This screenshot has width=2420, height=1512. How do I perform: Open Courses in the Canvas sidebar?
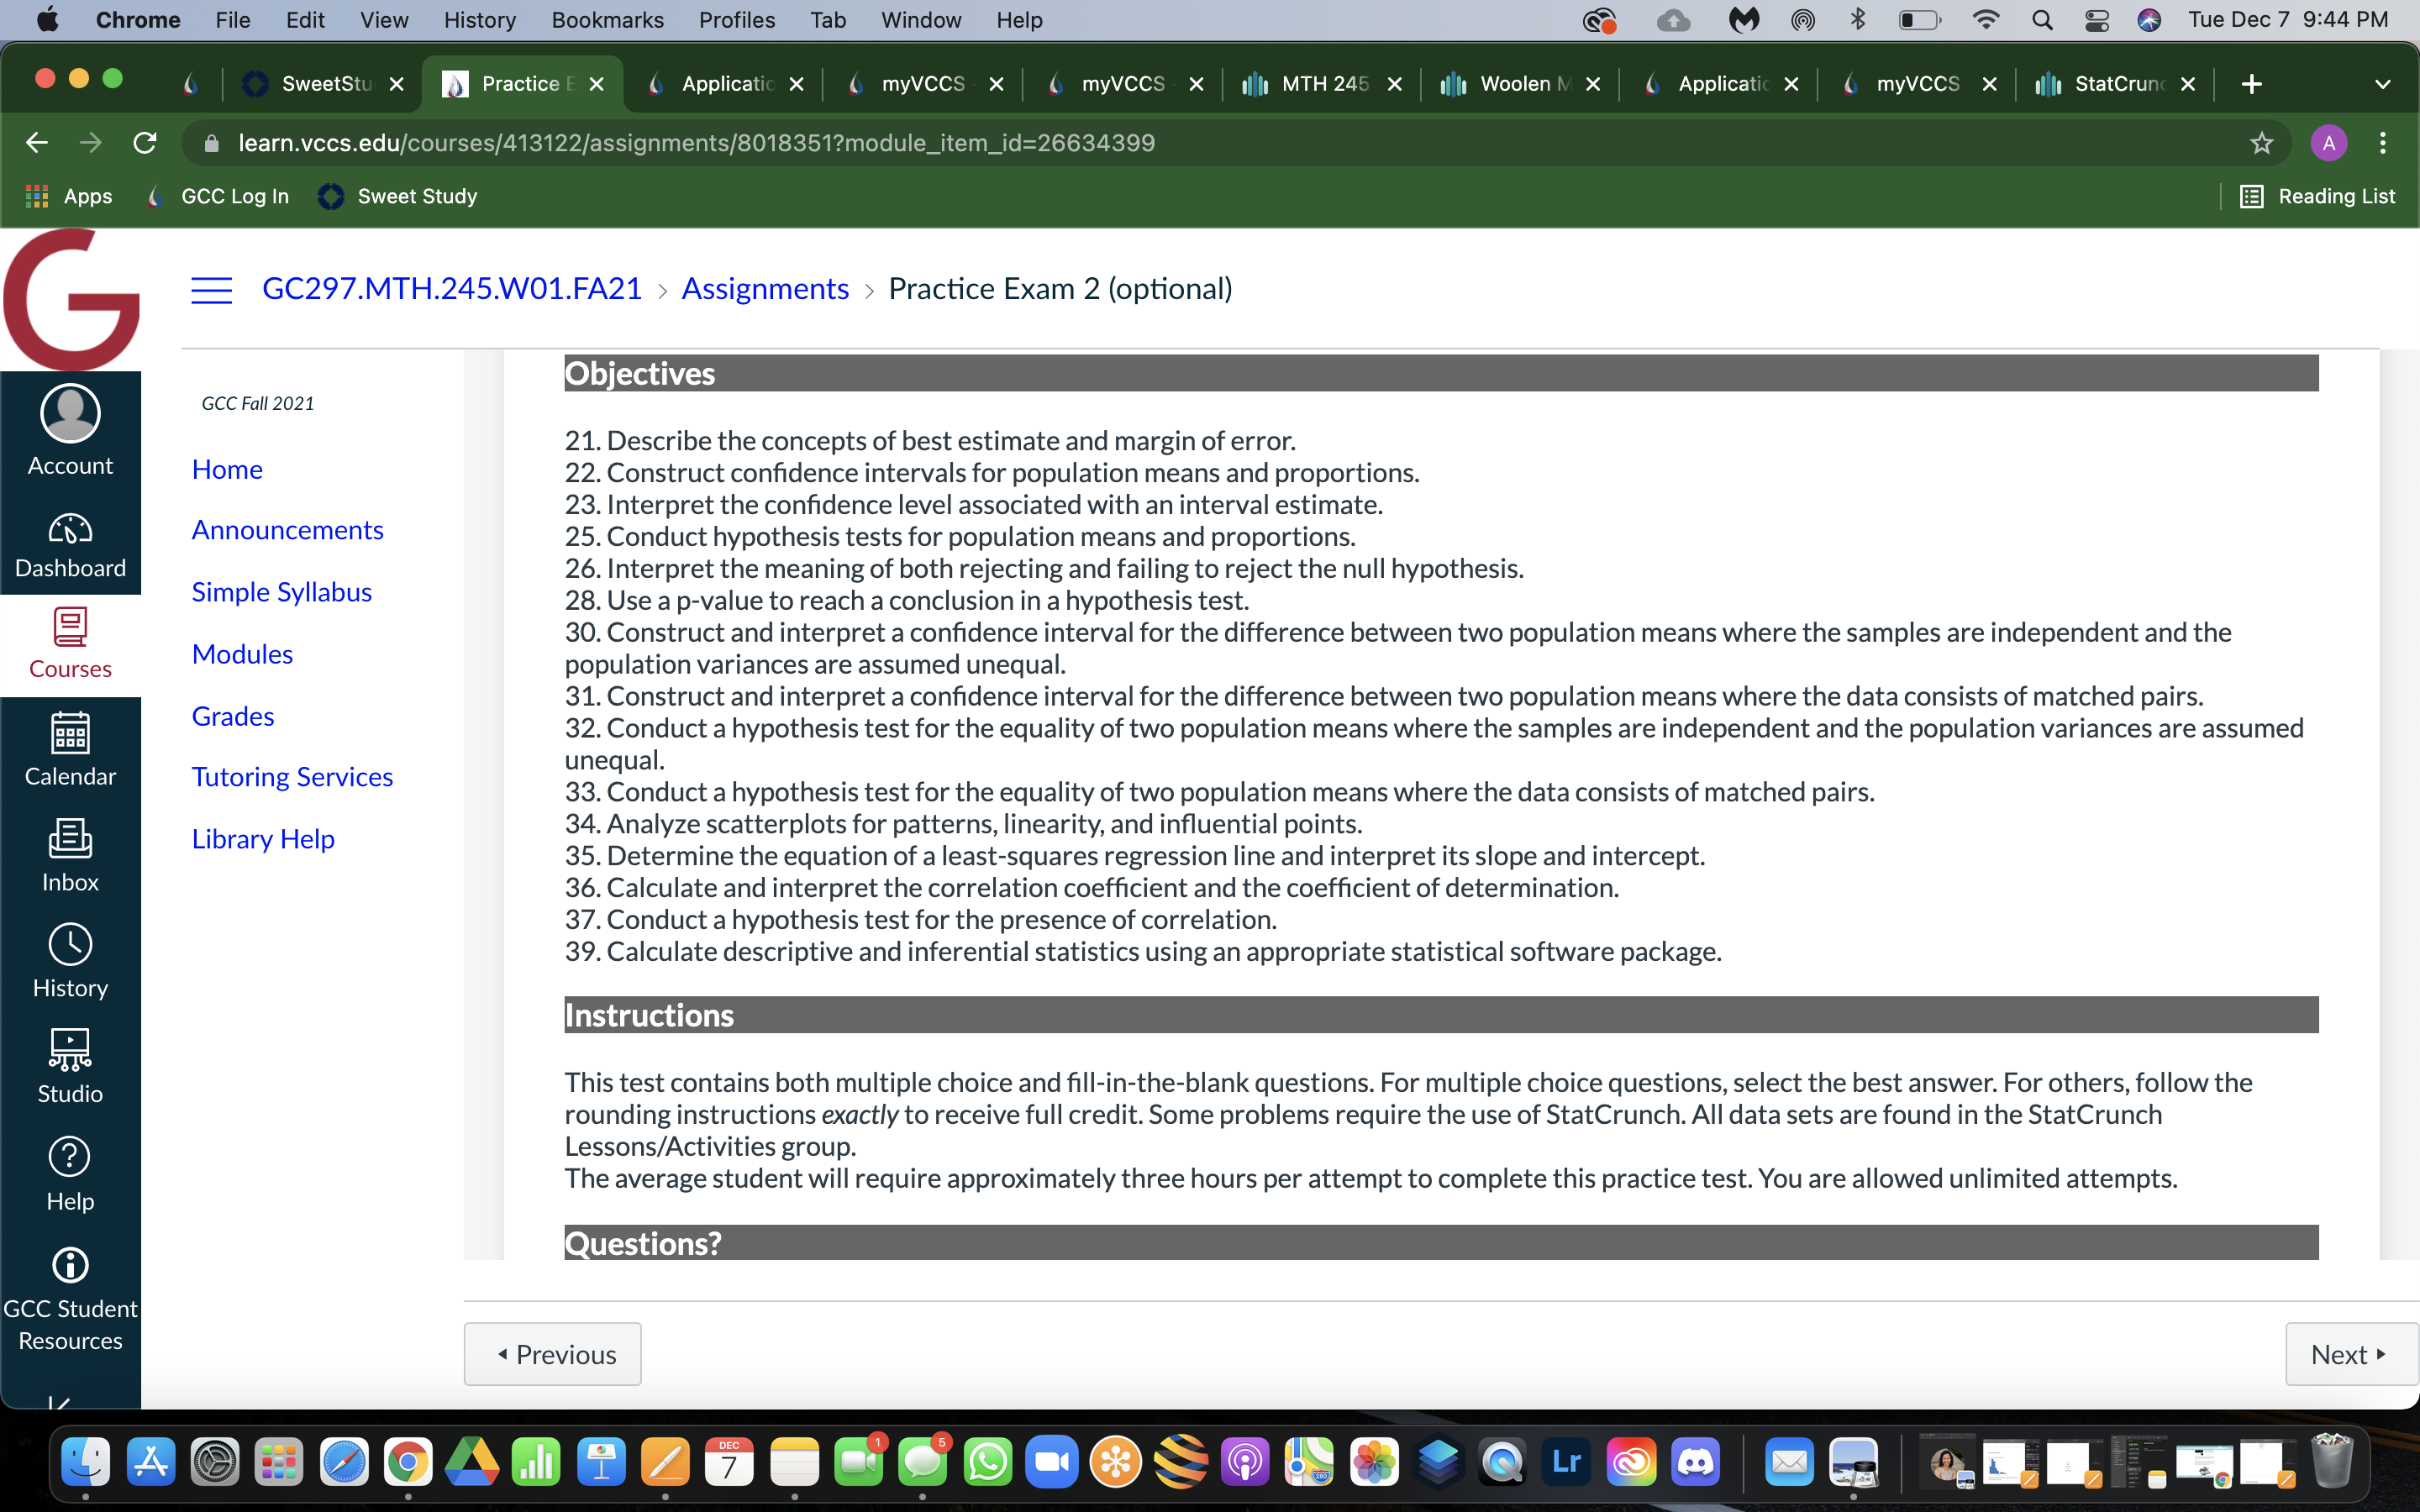[x=70, y=645]
